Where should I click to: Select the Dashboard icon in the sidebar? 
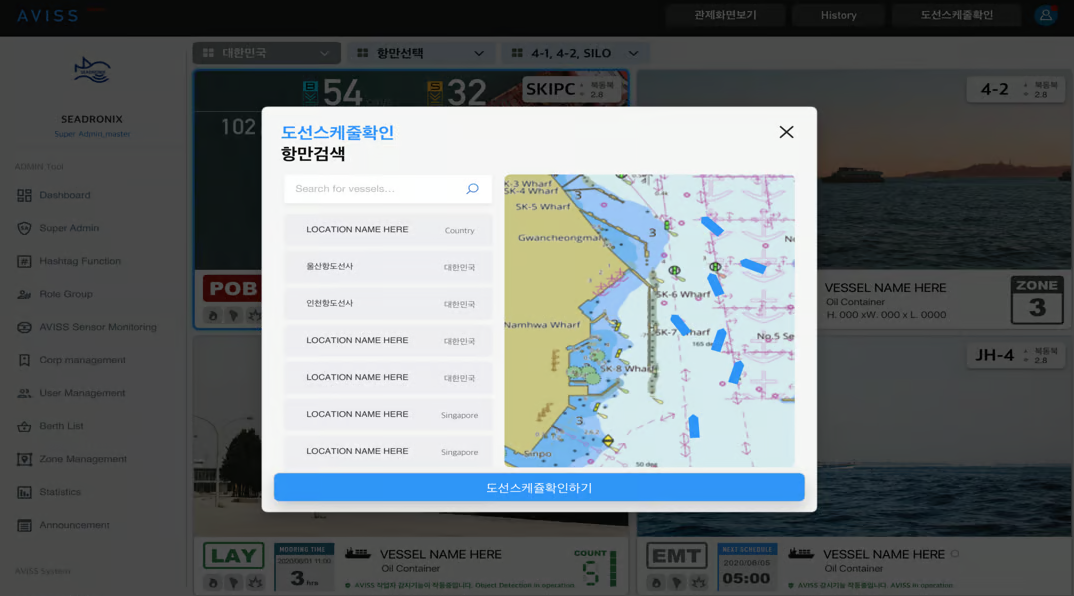point(25,195)
